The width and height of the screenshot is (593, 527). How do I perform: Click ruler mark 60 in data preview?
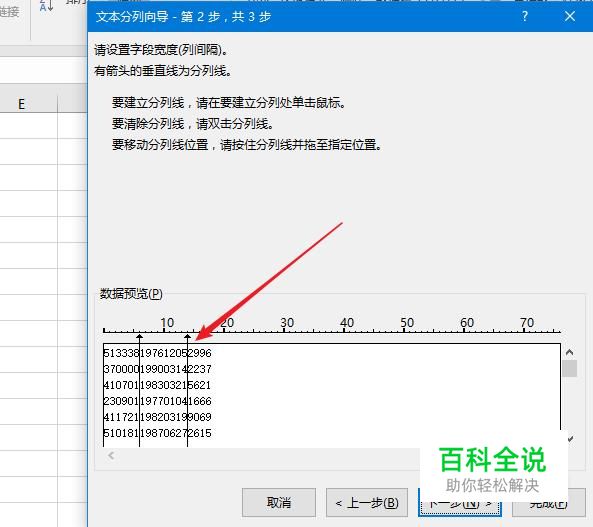pos(467,323)
